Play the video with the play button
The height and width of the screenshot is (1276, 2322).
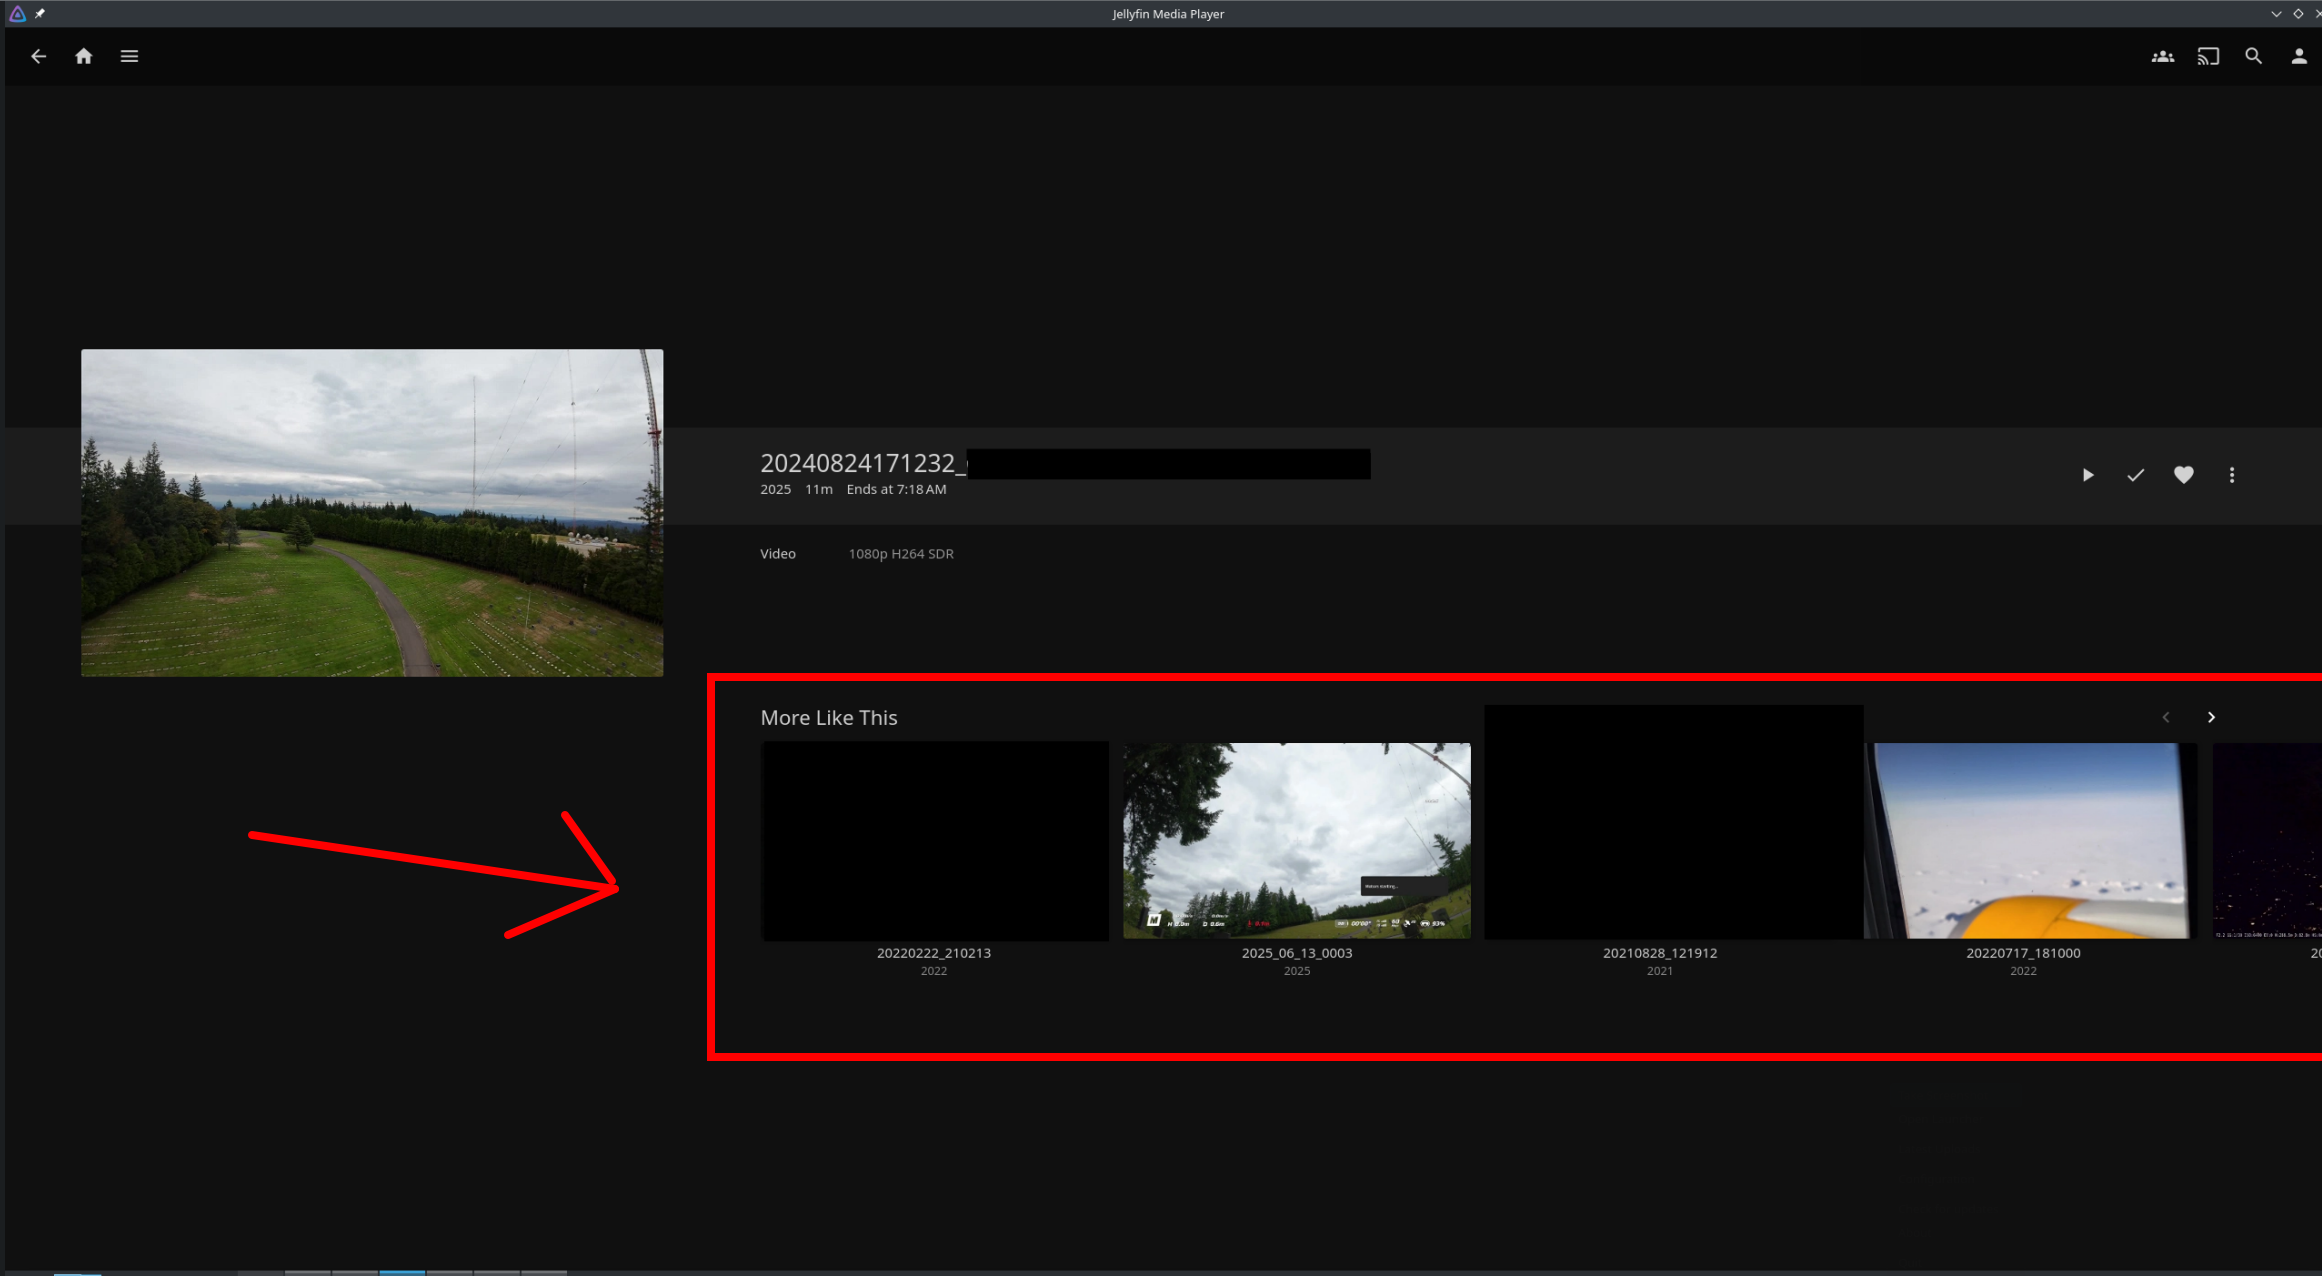[2088, 475]
